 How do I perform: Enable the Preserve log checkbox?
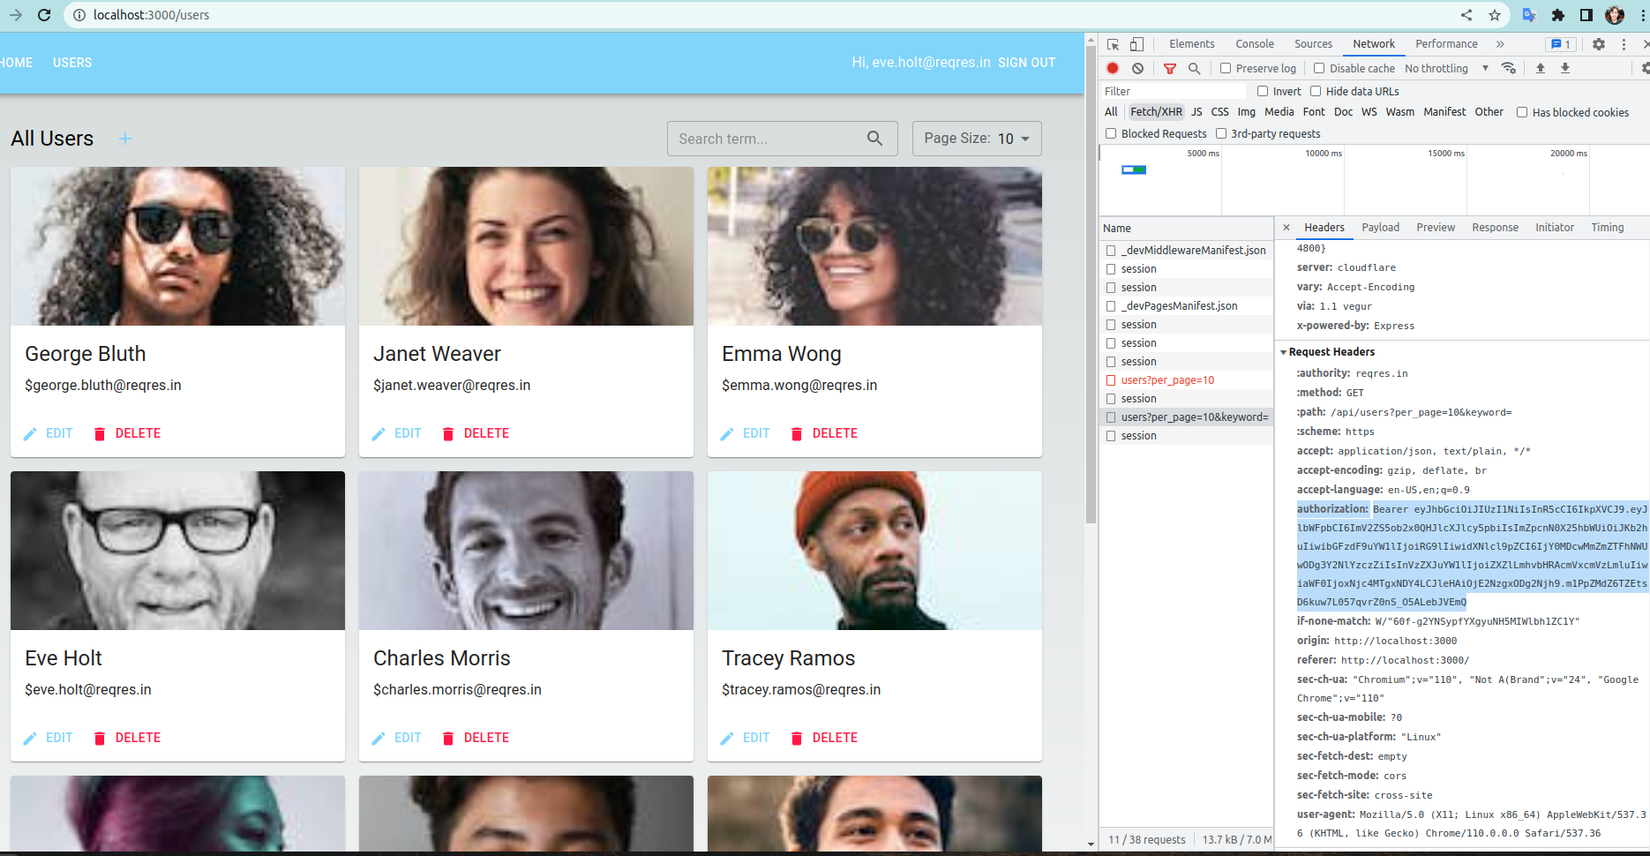coord(1225,68)
